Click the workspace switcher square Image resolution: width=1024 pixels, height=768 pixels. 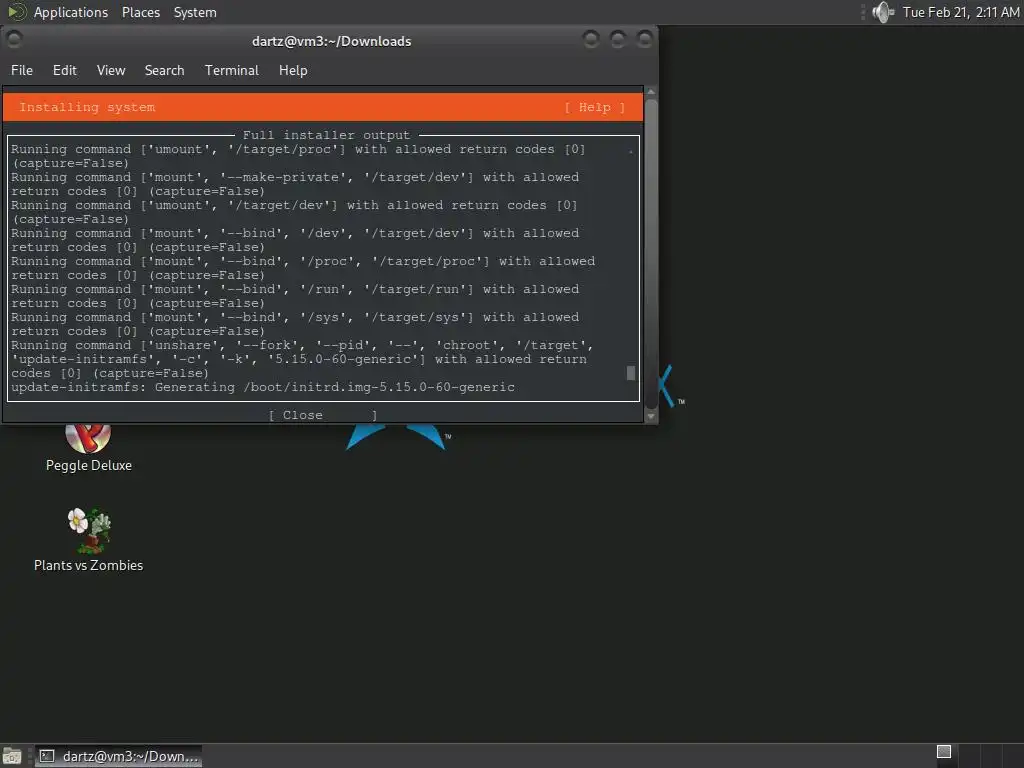[944, 752]
